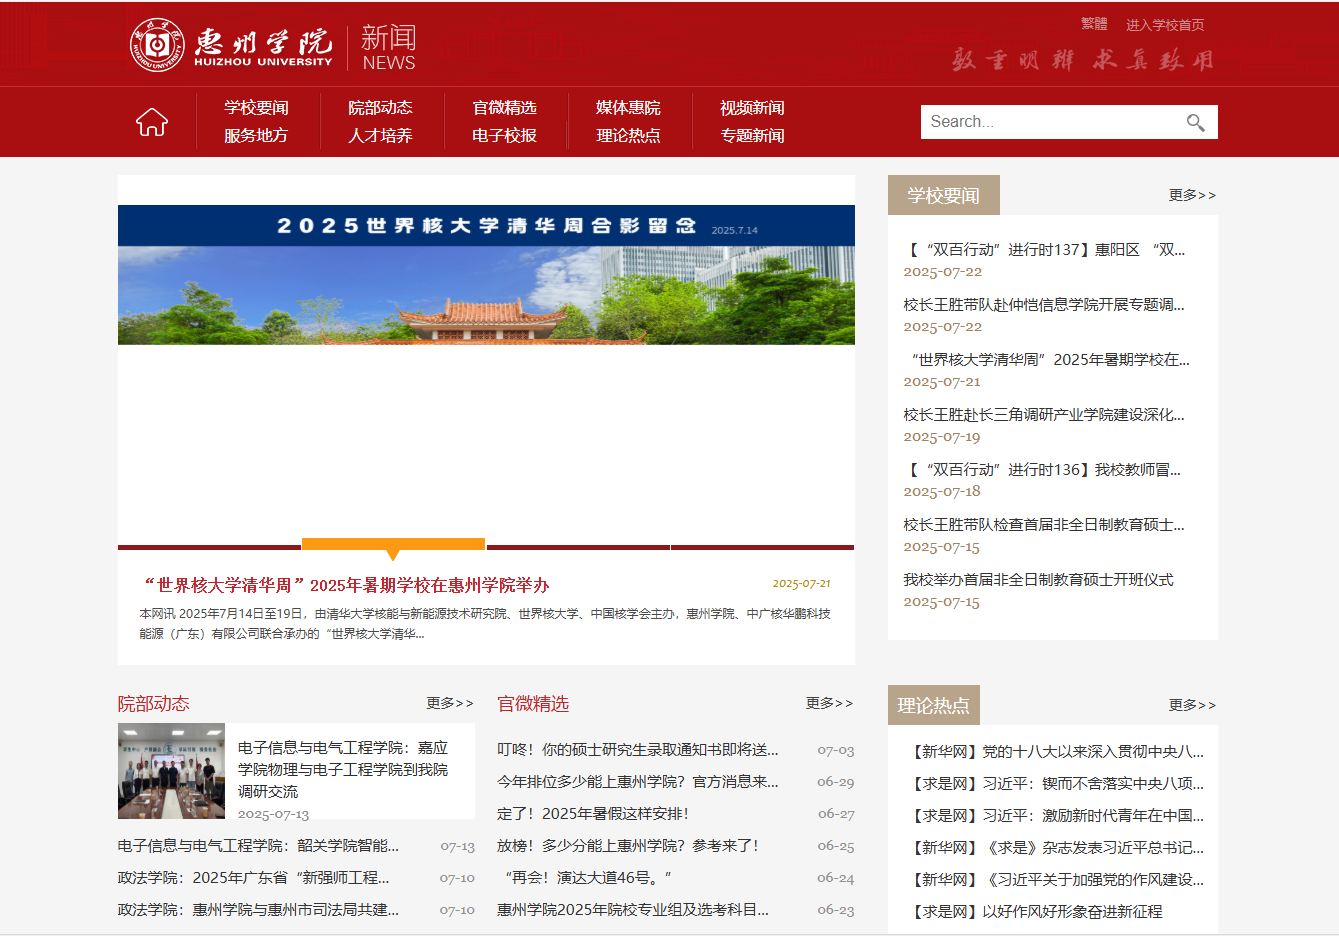1339x936 pixels.
Task: Expand 更多 in the 理论热点 panel
Action: [x=1192, y=705]
